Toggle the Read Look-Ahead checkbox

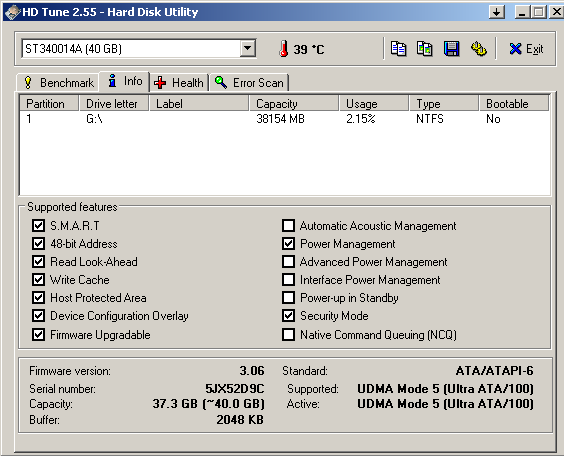point(38,261)
